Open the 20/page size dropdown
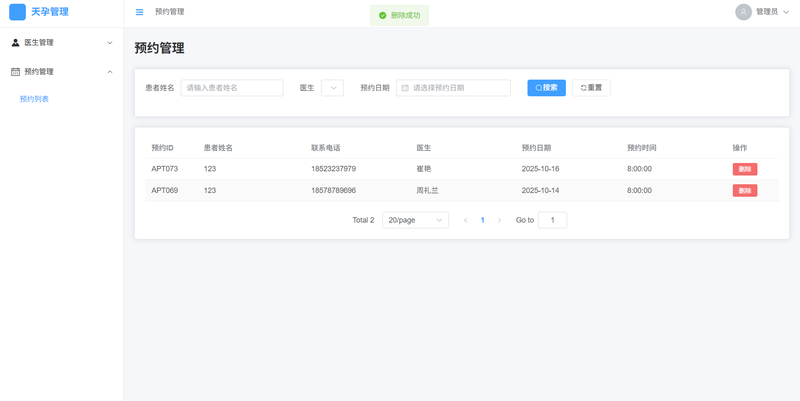 (x=415, y=220)
